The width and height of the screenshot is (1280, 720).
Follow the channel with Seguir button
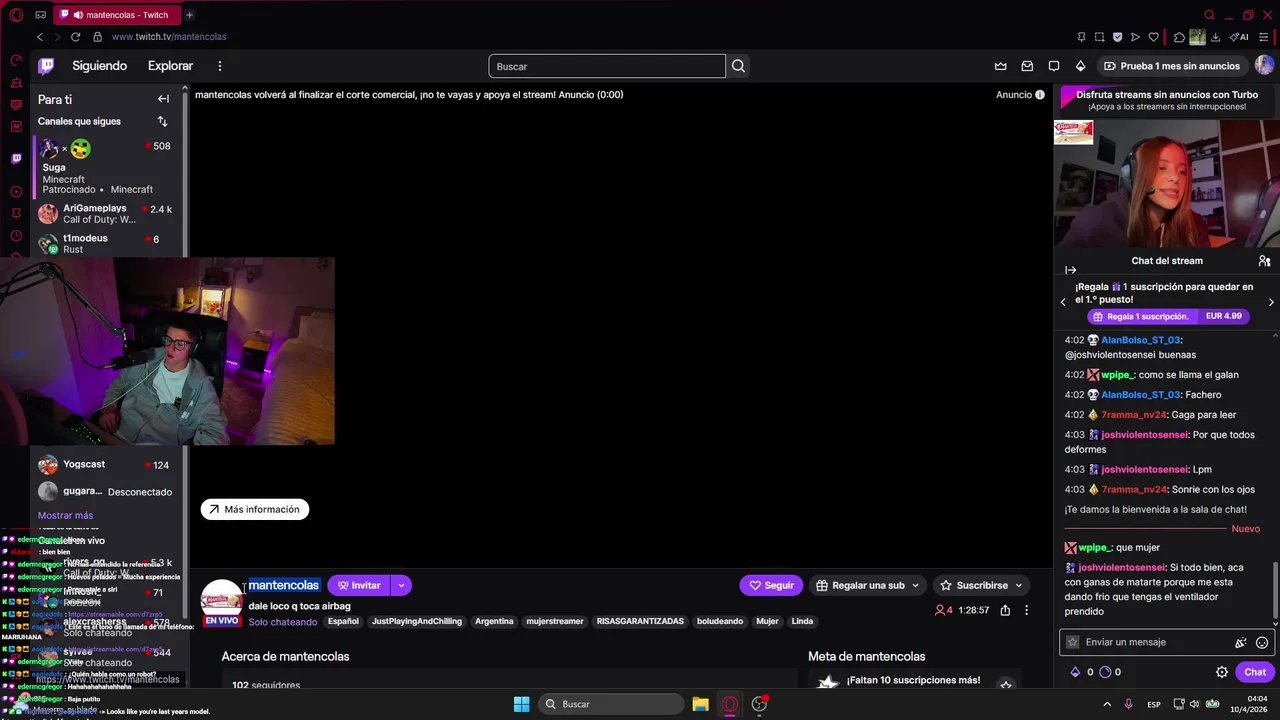click(x=771, y=585)
